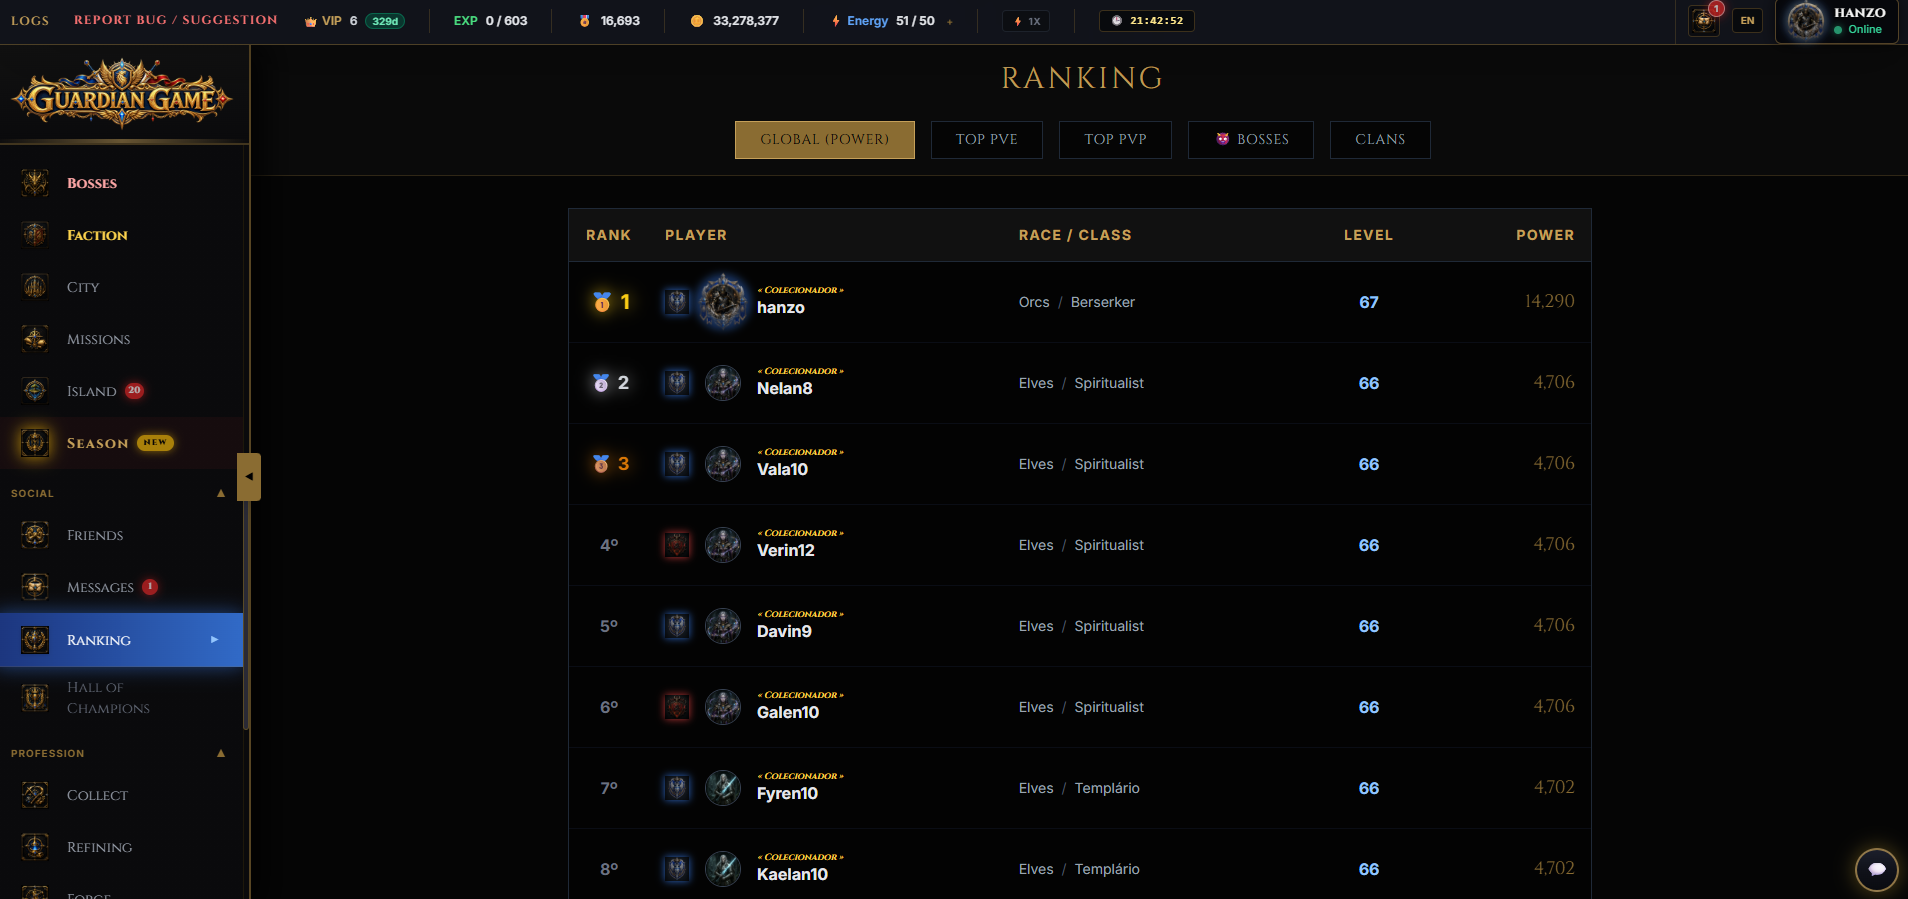Click the VIP 329d badge
Screen dimensions: 1908x899
385,21
